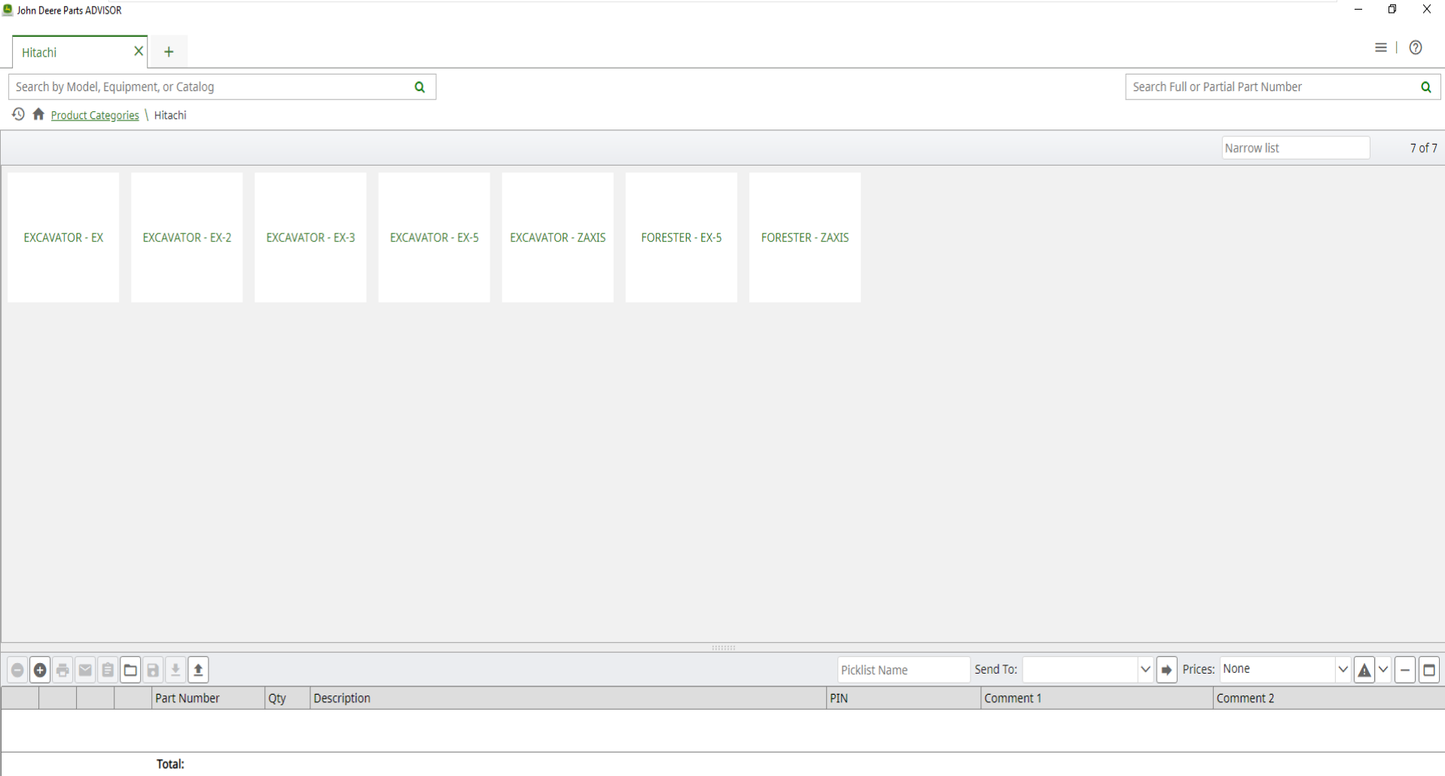
Task: Open the EXCAVATOR - EX-3 category tile
Action: coord(311,238)
